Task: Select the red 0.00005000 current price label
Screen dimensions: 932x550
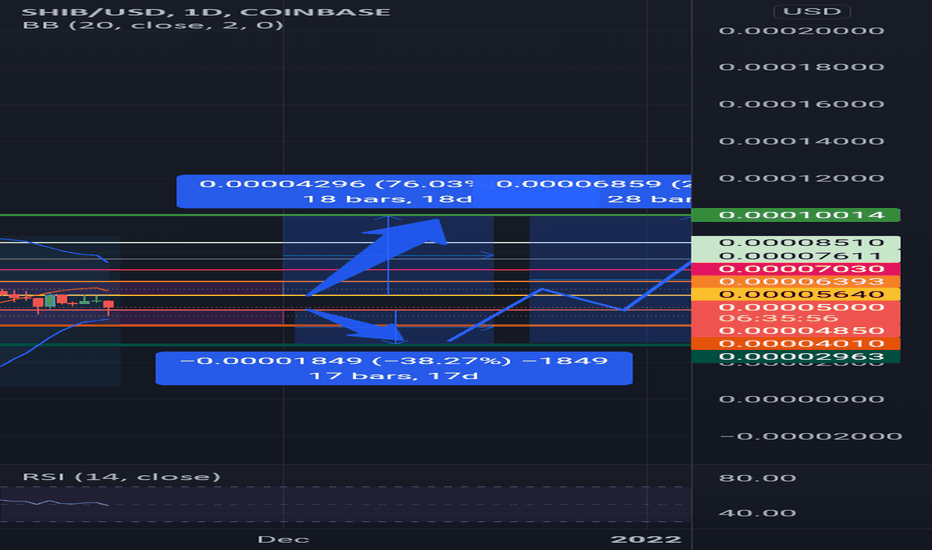Action: tap(796, 307)
